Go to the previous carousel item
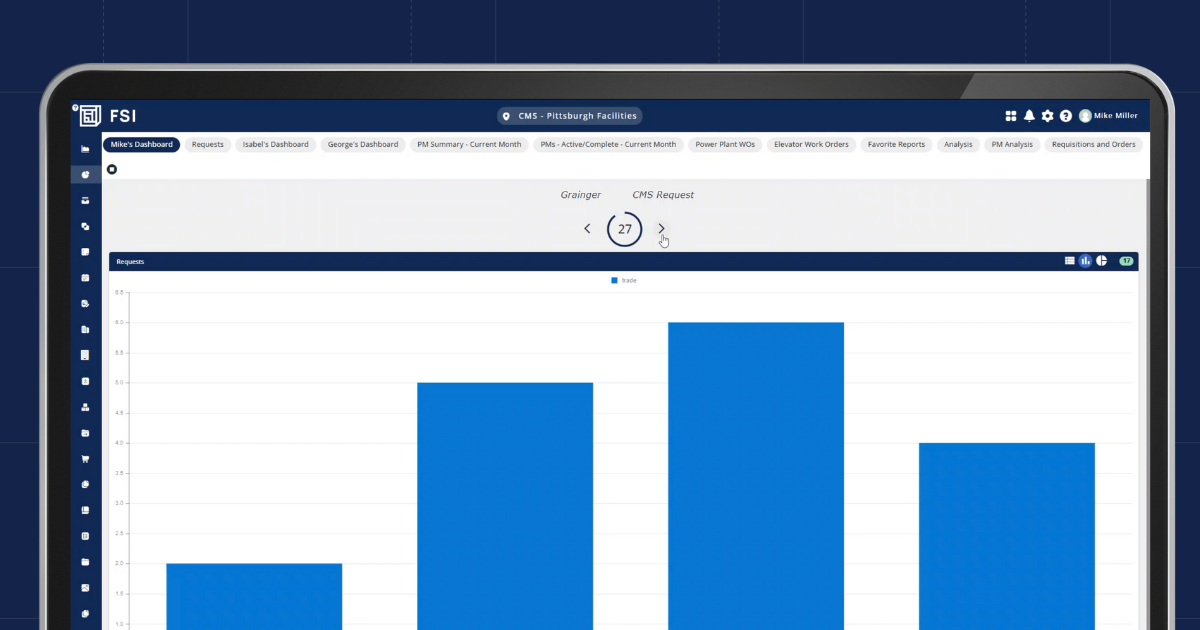Image resolution: width=1200 pixels, height=630 pixels. pyautogui.click(x=587, y=229)
